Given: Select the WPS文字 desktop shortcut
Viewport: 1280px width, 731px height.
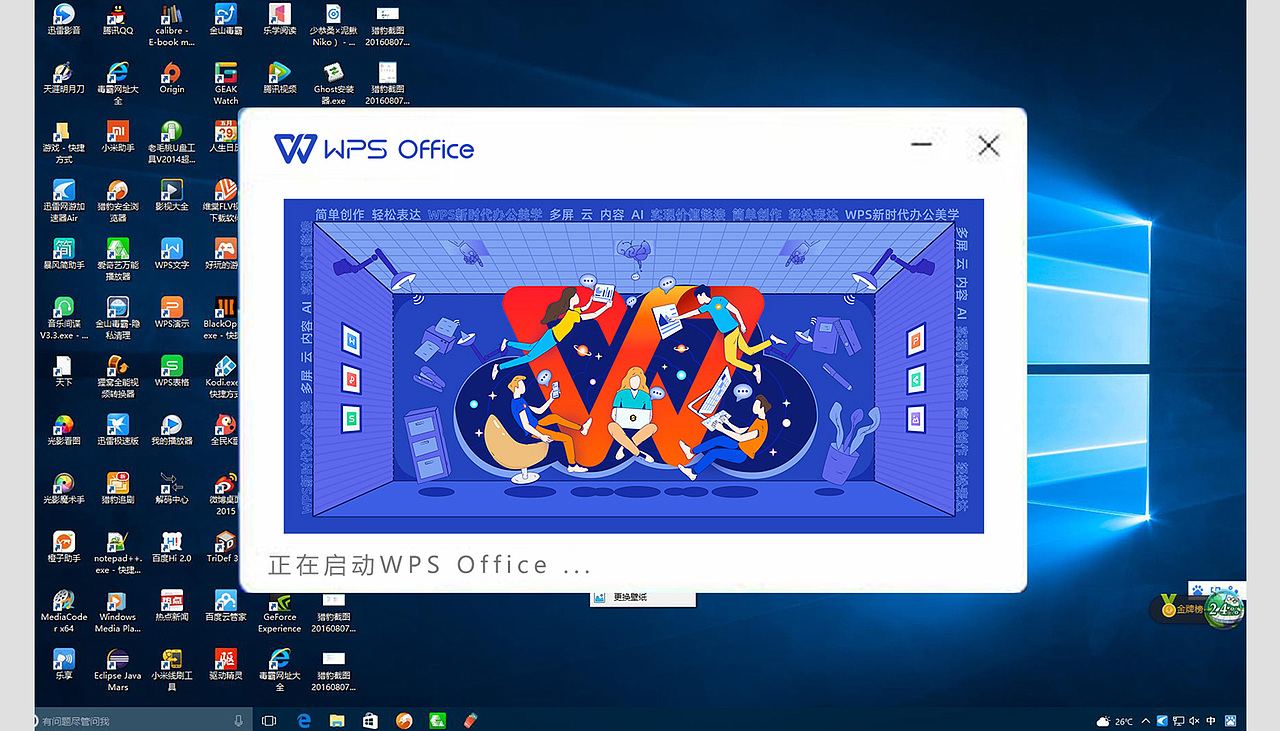Looking at the screenshot, I should (172, 254).
